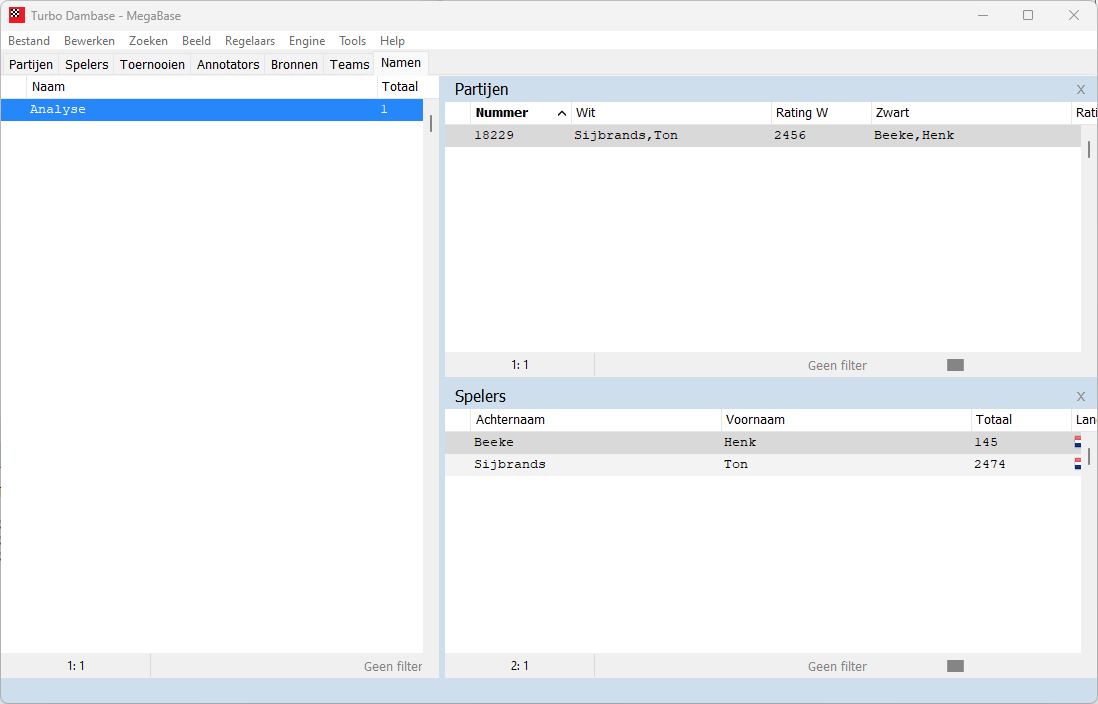
Task: Sort games by the Wit column
Action: [x=671, y=113]
